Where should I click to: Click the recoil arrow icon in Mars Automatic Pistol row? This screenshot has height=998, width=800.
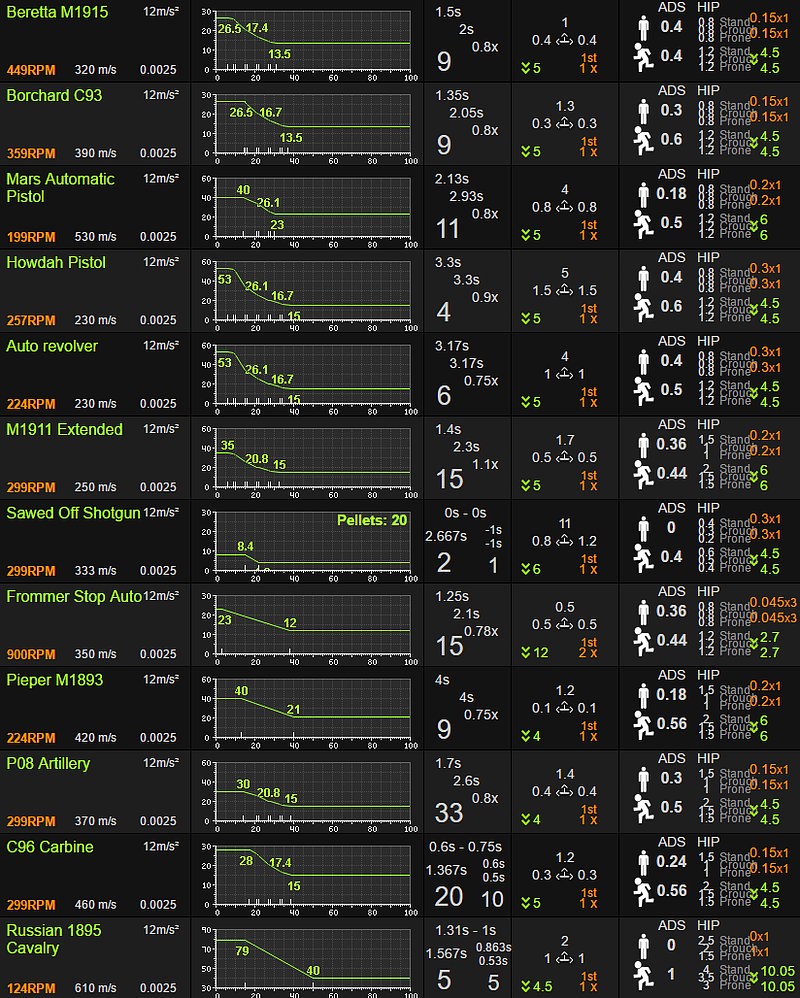coord(565,207)
